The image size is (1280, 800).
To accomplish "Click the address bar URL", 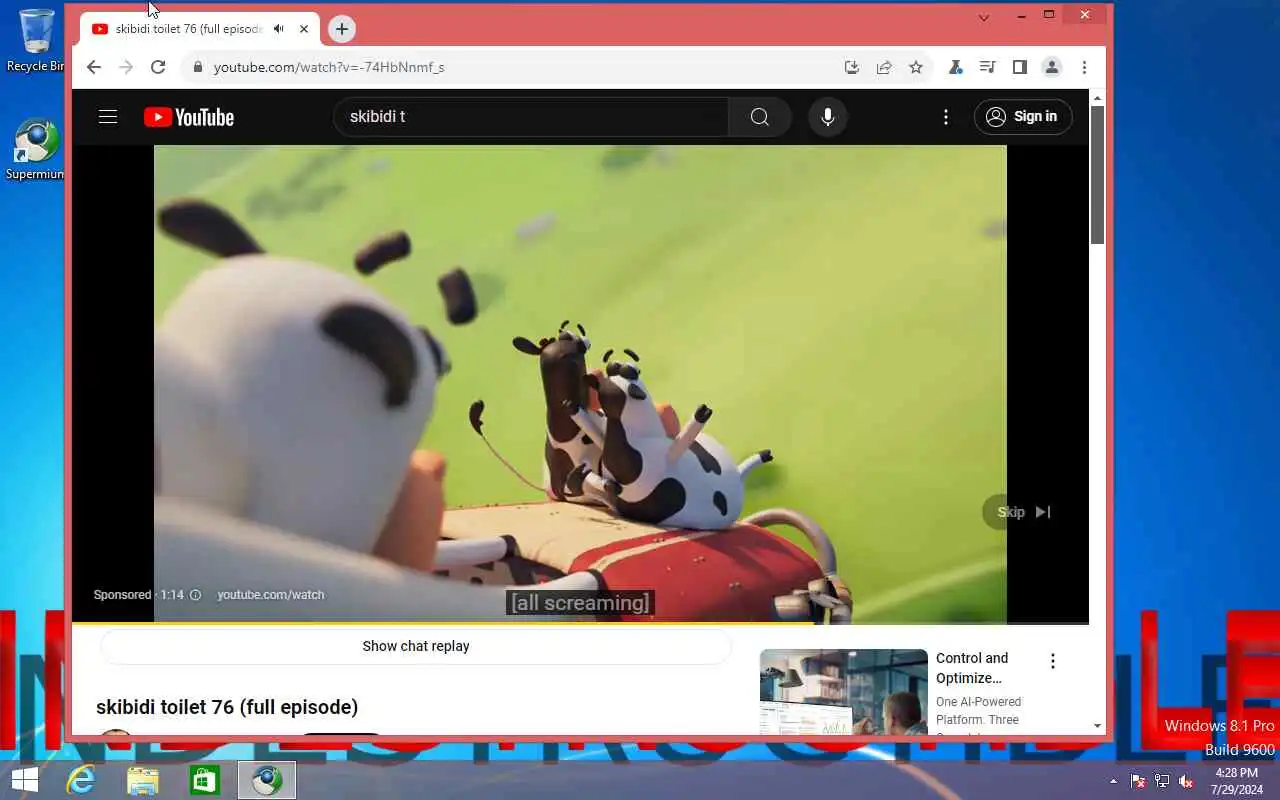I will pos(329,67).
